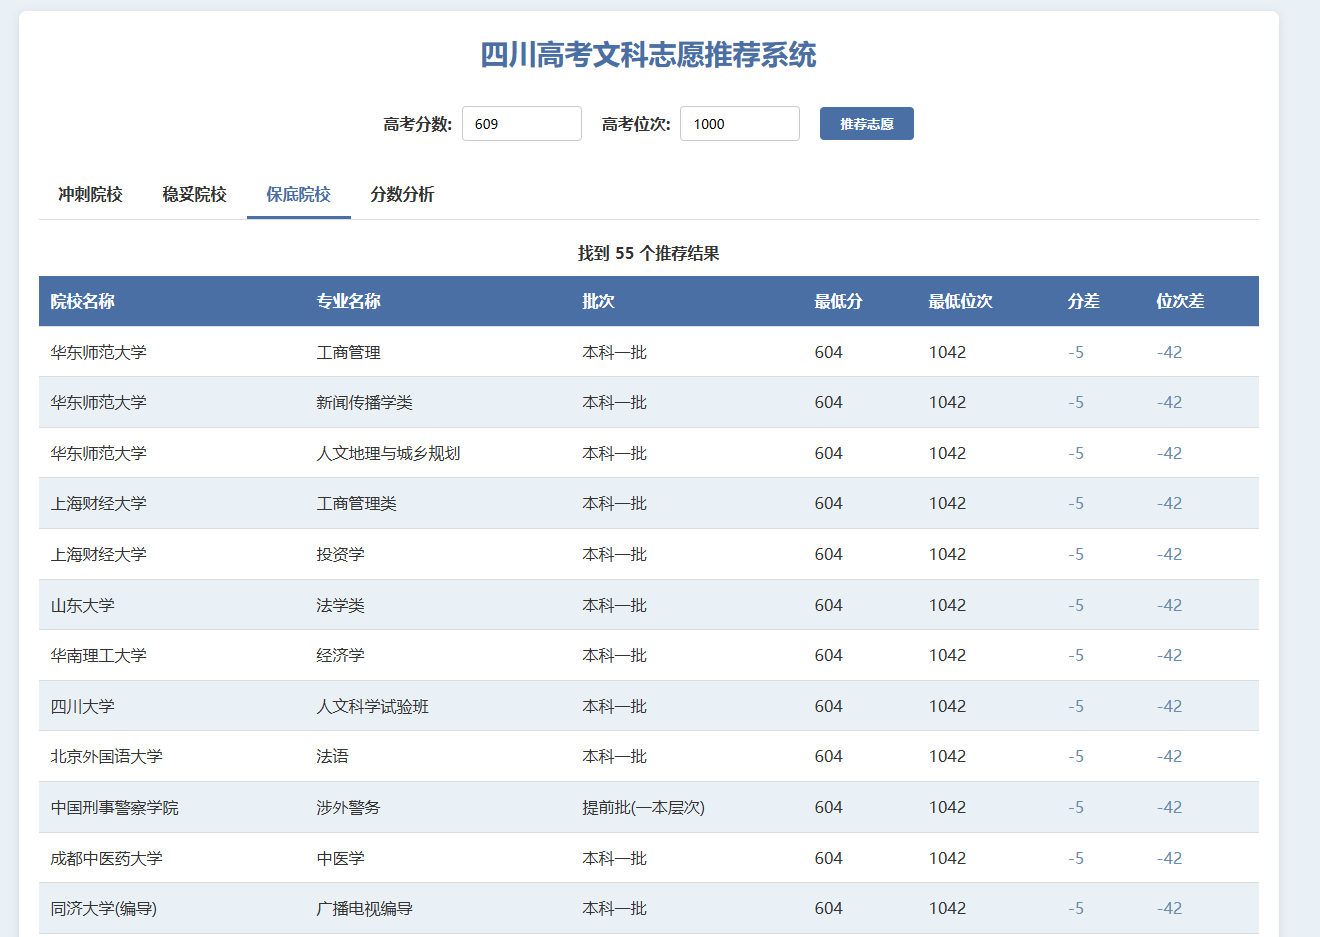Select 上海财经大学 in the 工商管理类 row
The height and width of the screenshot is (937, 1320).
click(99, 503)
